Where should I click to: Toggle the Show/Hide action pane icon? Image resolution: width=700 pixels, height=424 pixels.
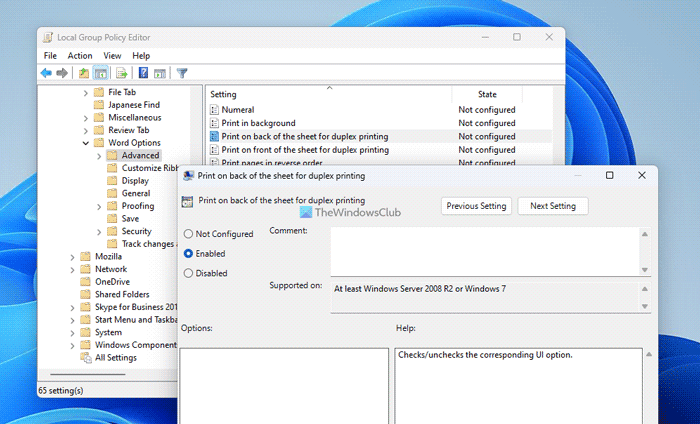[159, 73]
